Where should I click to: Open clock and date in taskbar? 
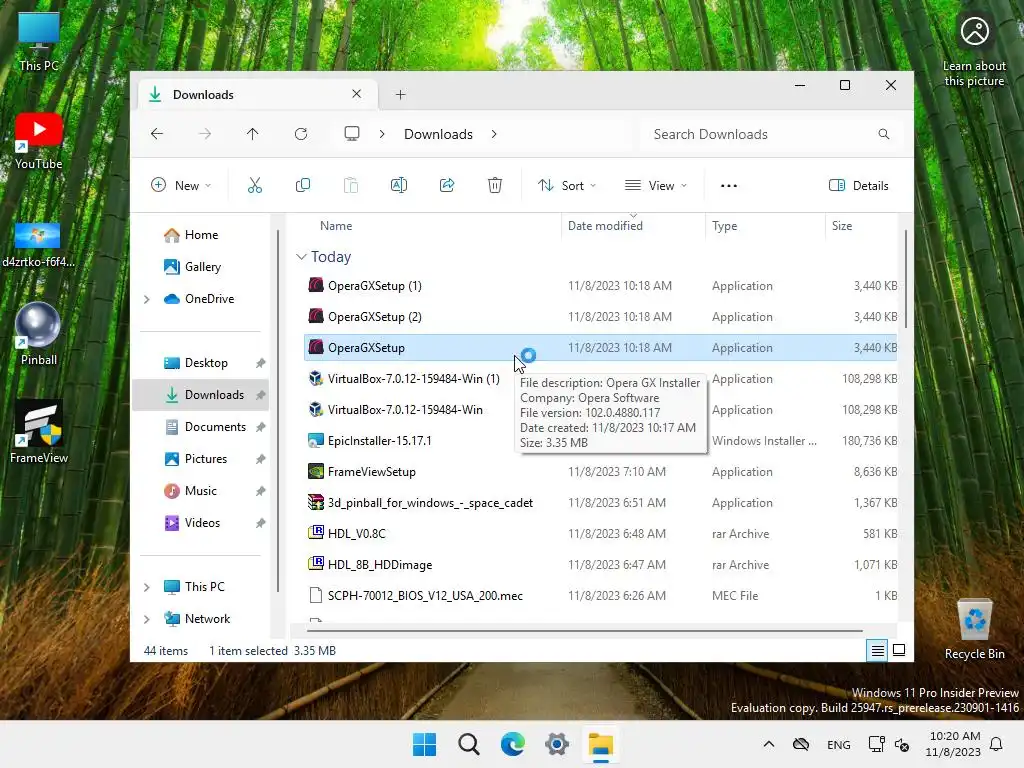click(953, 744)
